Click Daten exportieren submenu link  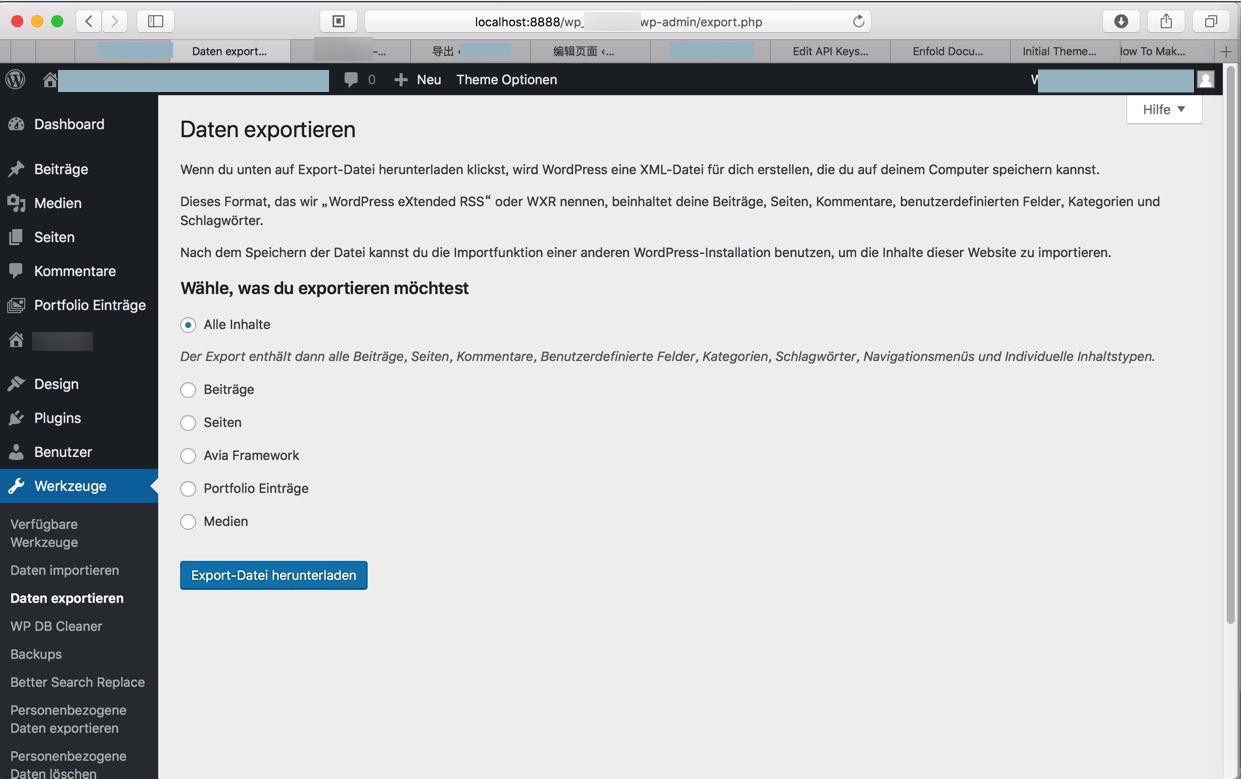coord(67,598)
